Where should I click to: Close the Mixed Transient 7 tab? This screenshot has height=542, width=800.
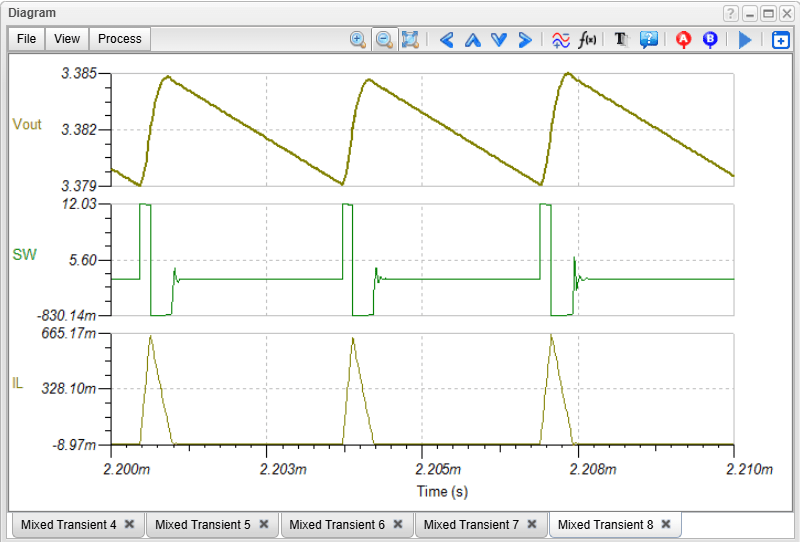click(x=532, y=524)
